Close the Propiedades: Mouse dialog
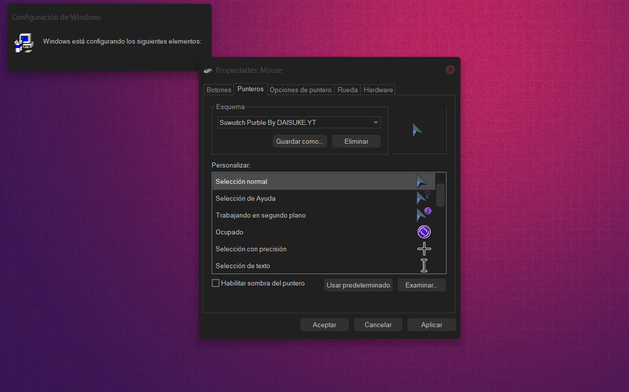Viewport: 629px width, 392px height. point(450,70)
